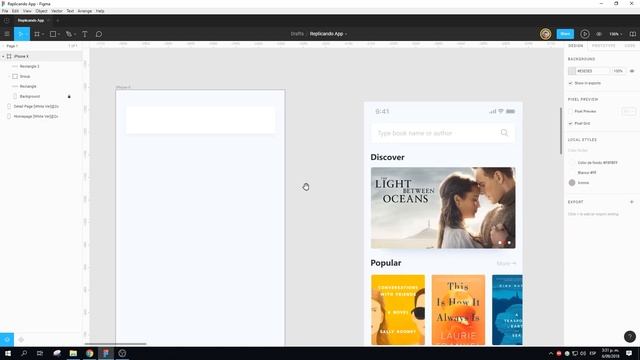Click the blue Share button
This screenshot has height=360, width=640.
point(565,34)
